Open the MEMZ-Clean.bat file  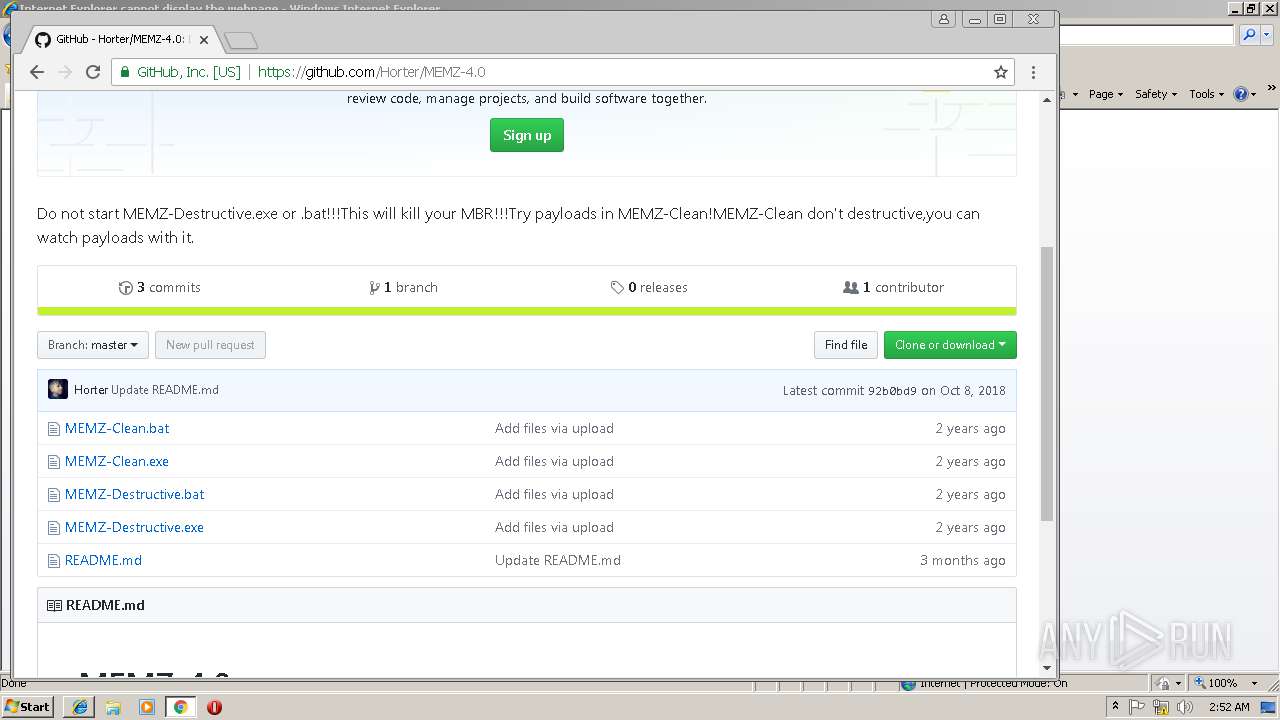click(117, 428)
